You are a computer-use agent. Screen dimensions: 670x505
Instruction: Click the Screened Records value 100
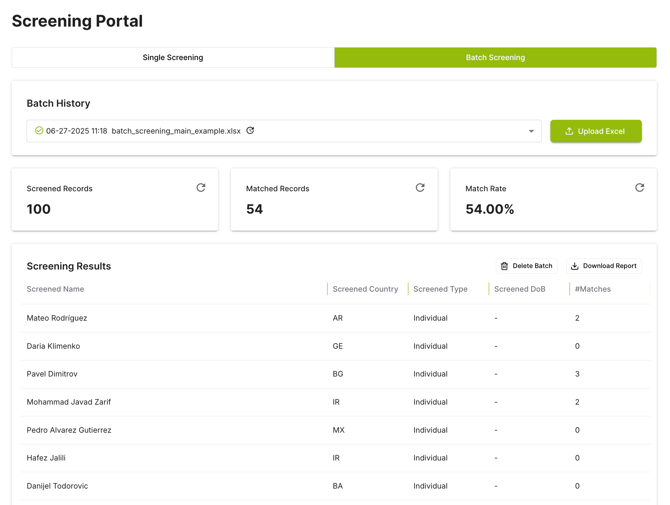point(38,209)
